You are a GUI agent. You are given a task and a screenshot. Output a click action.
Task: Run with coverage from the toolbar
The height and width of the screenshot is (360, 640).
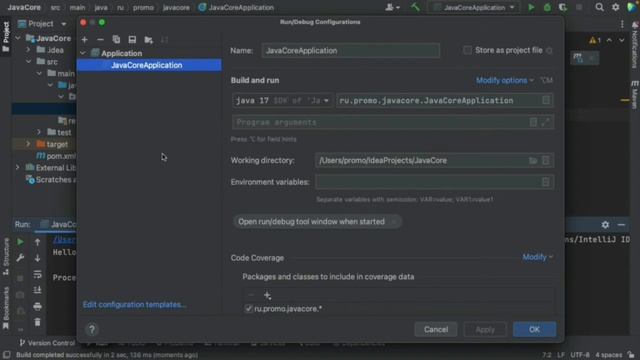(x=563, y=7)
